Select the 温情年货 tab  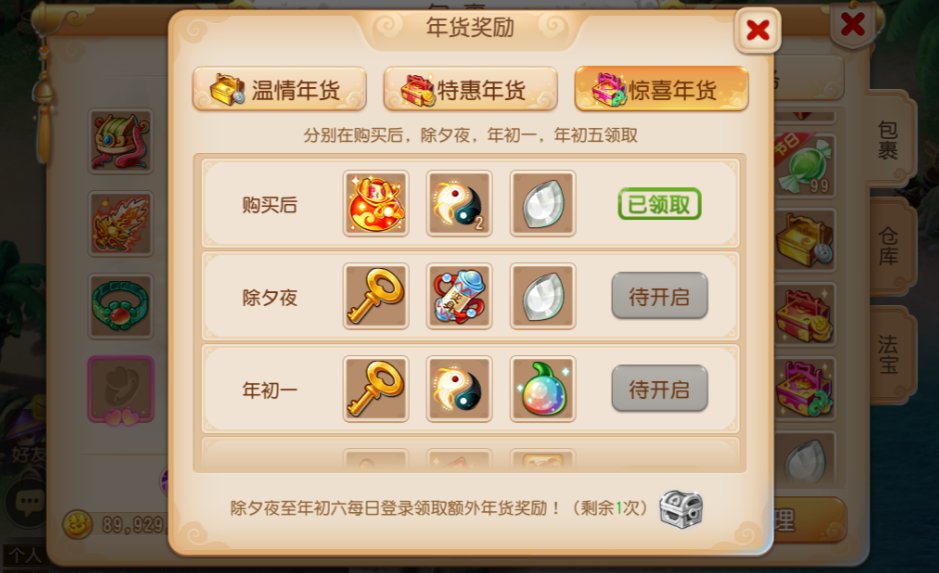[x=279, y=89]
